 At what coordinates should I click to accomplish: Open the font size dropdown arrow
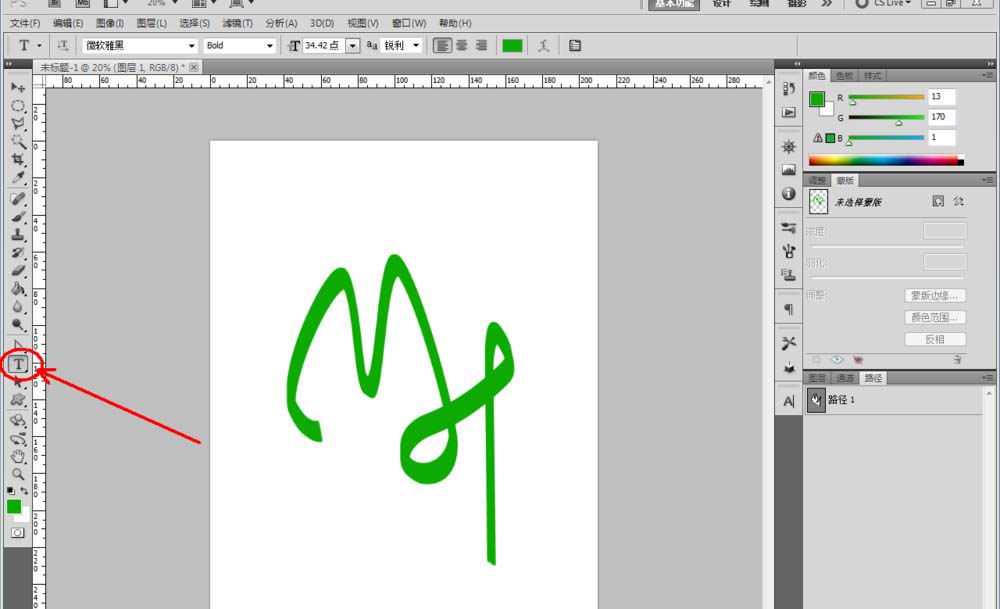353,46
